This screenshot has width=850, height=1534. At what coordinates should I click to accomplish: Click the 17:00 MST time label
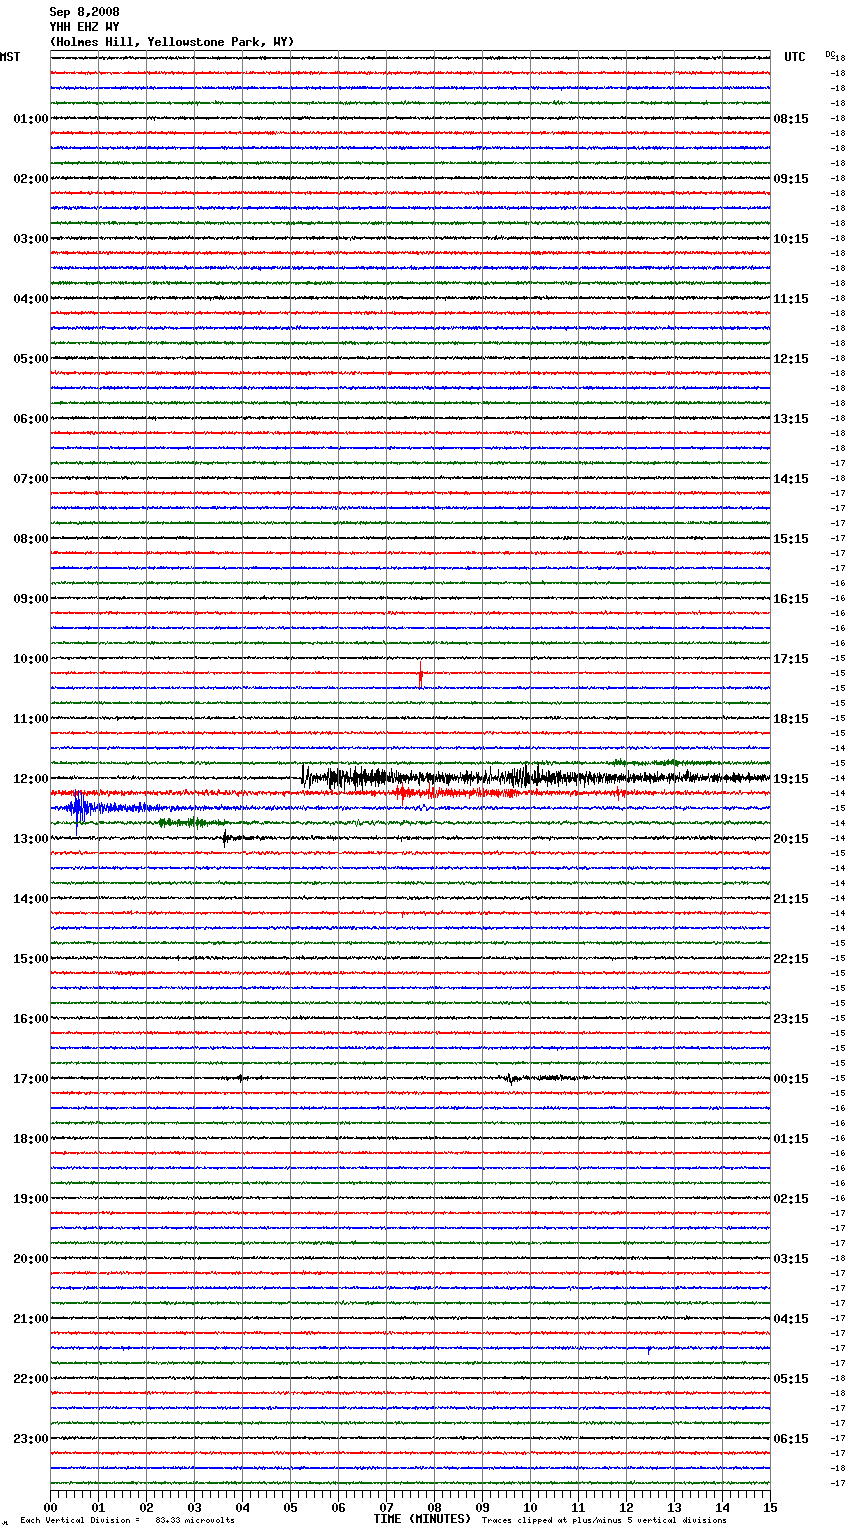[30, 1079]
